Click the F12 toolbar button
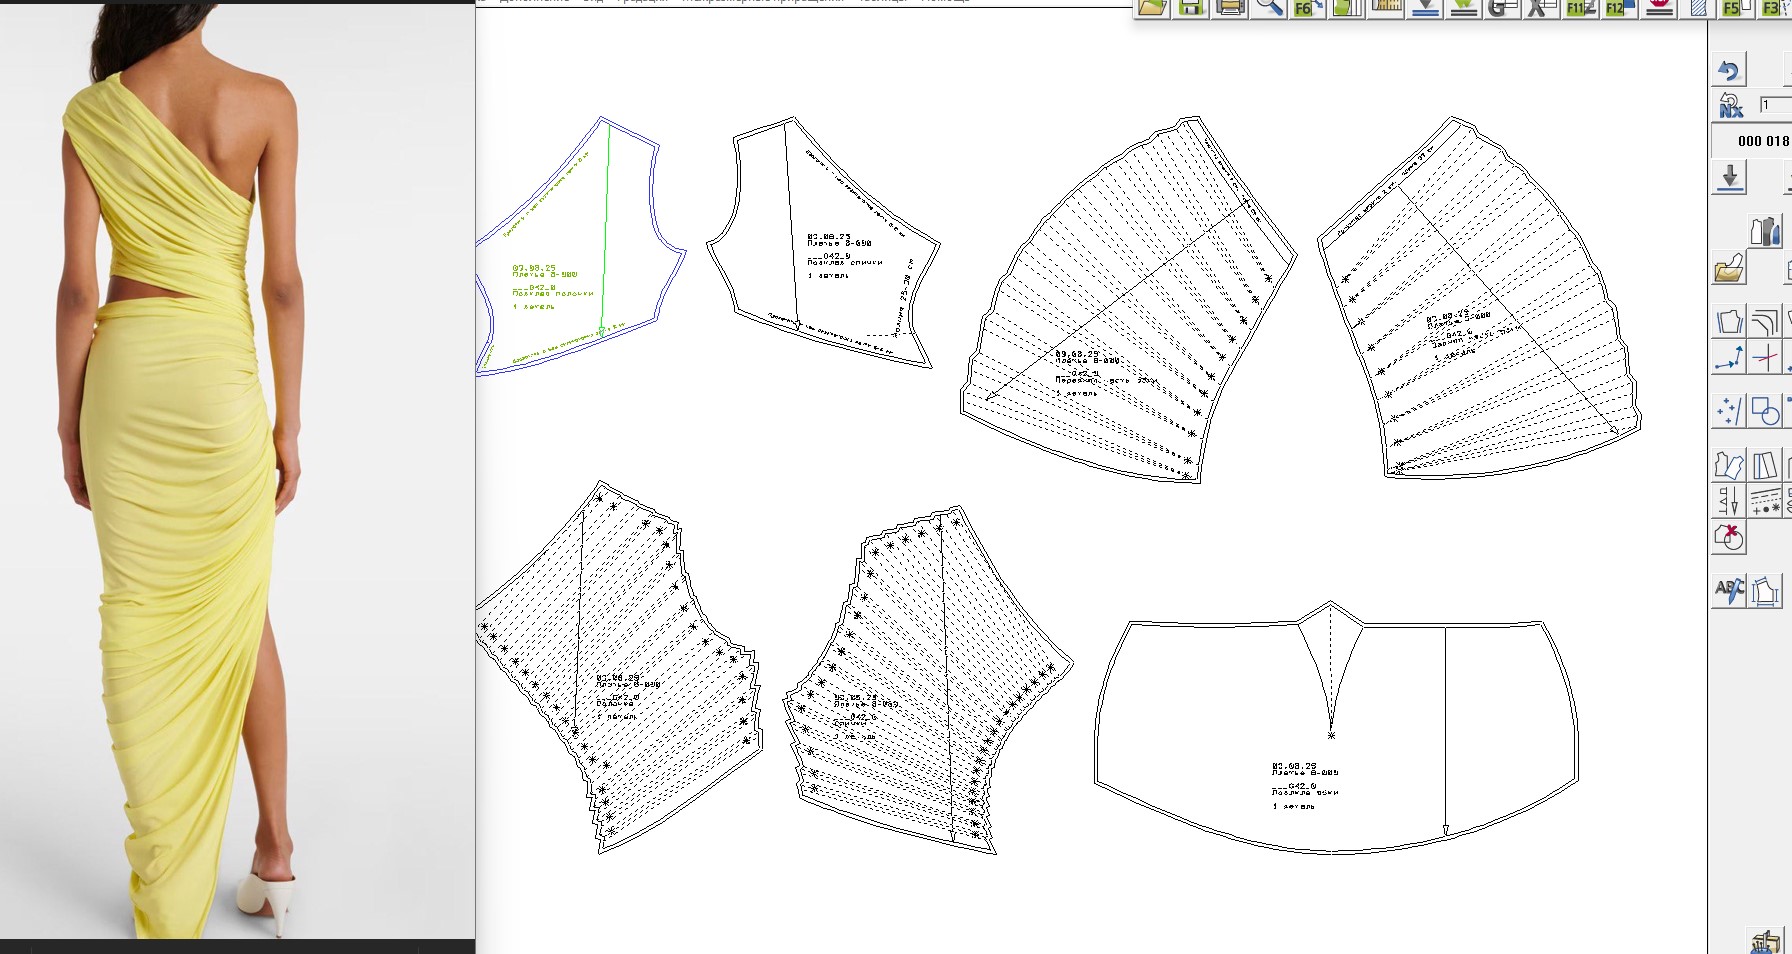The image size is (1792, 954). (x=1619, y=8)
